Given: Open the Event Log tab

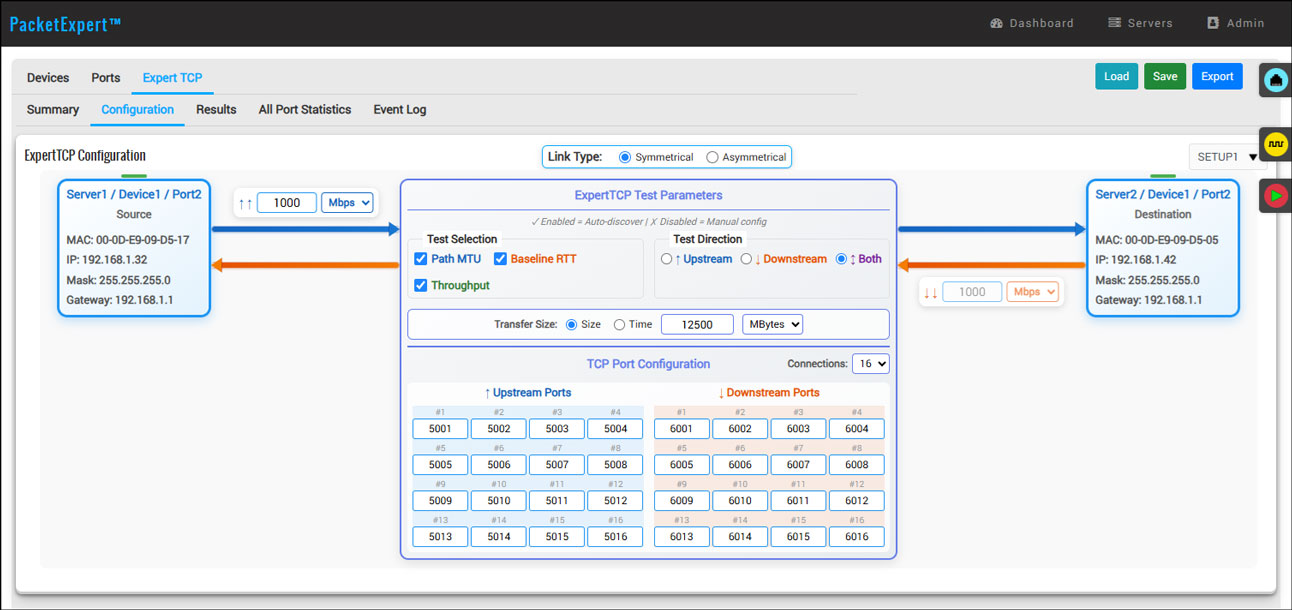Looking at the screenshot, I should tap(399, 110).
